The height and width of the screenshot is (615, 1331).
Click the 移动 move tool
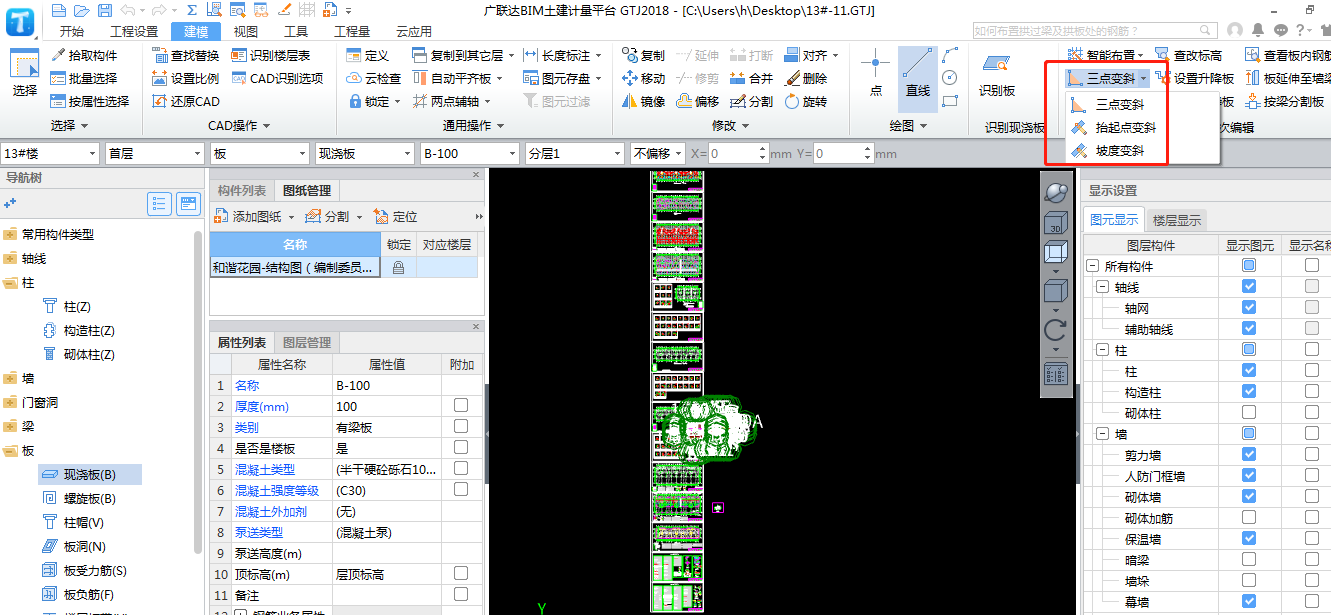pyautogui.click(x=643, y=78)
